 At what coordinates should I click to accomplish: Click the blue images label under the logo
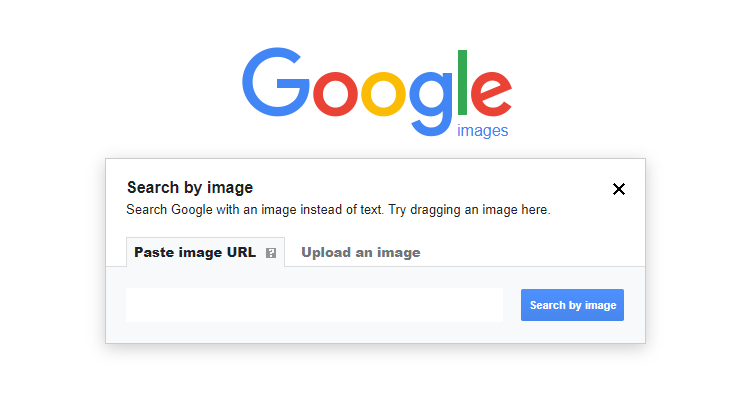482,130
